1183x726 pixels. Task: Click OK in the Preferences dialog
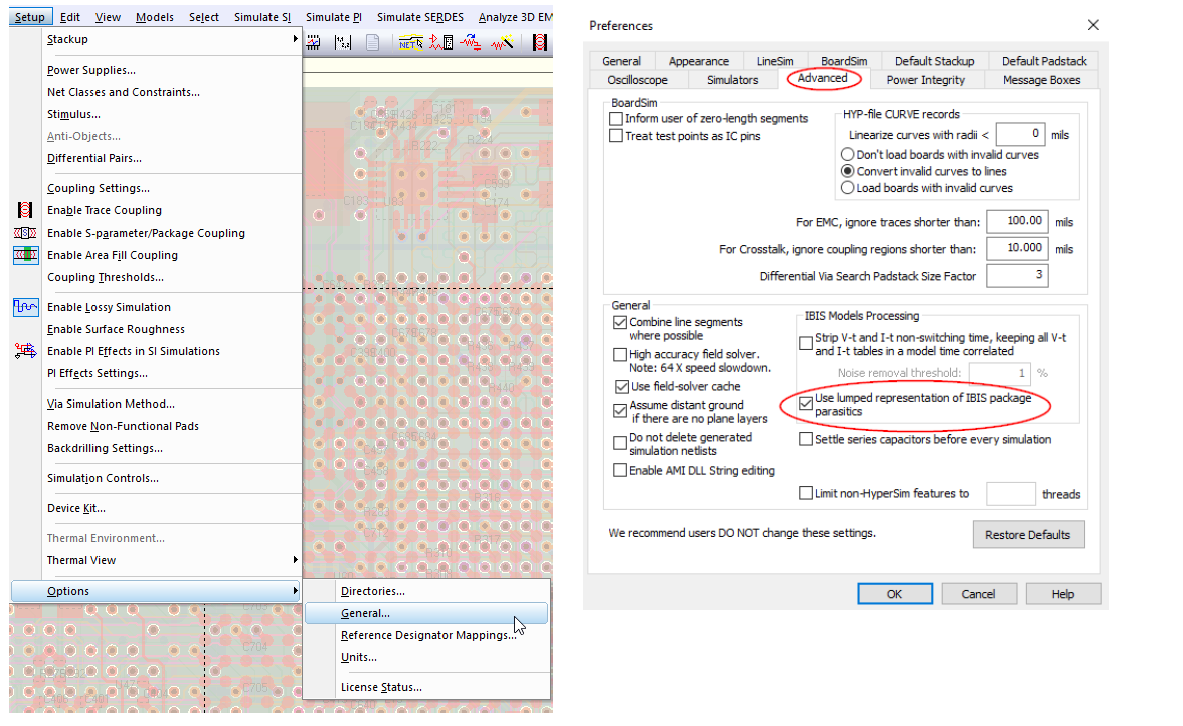click(895, 594)
